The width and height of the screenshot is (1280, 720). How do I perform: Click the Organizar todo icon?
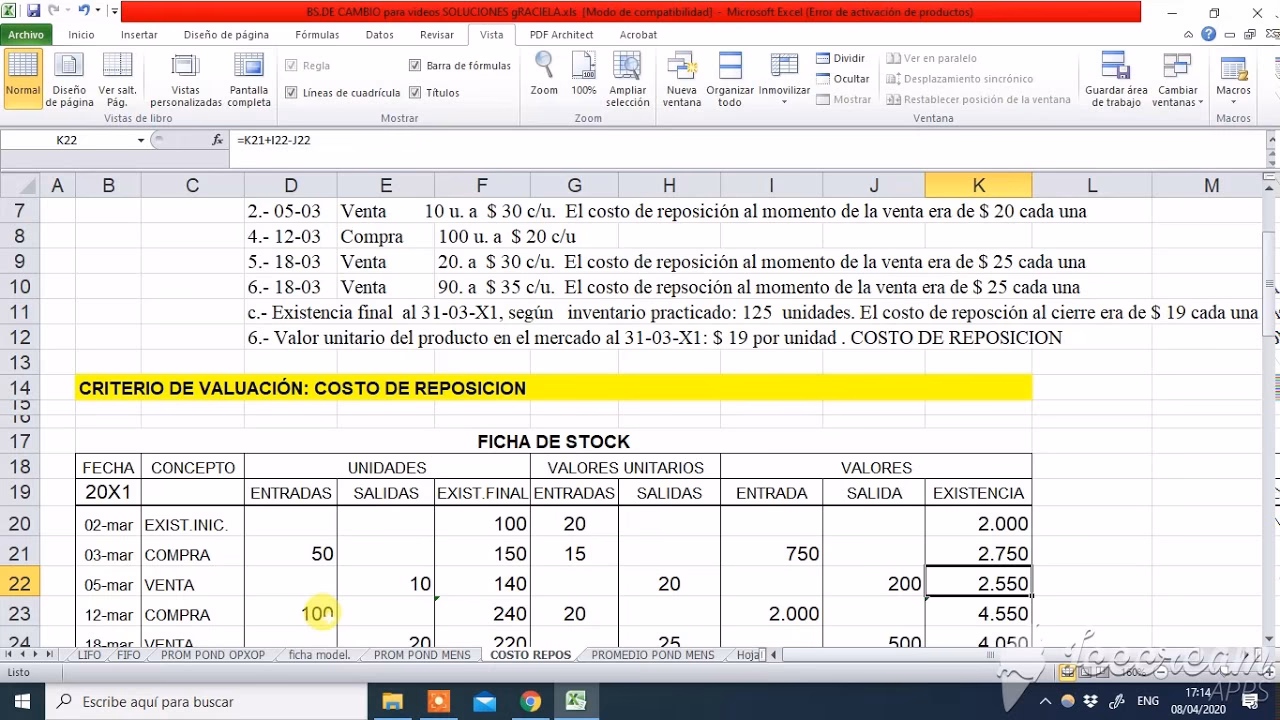click(x=729, y=75)
